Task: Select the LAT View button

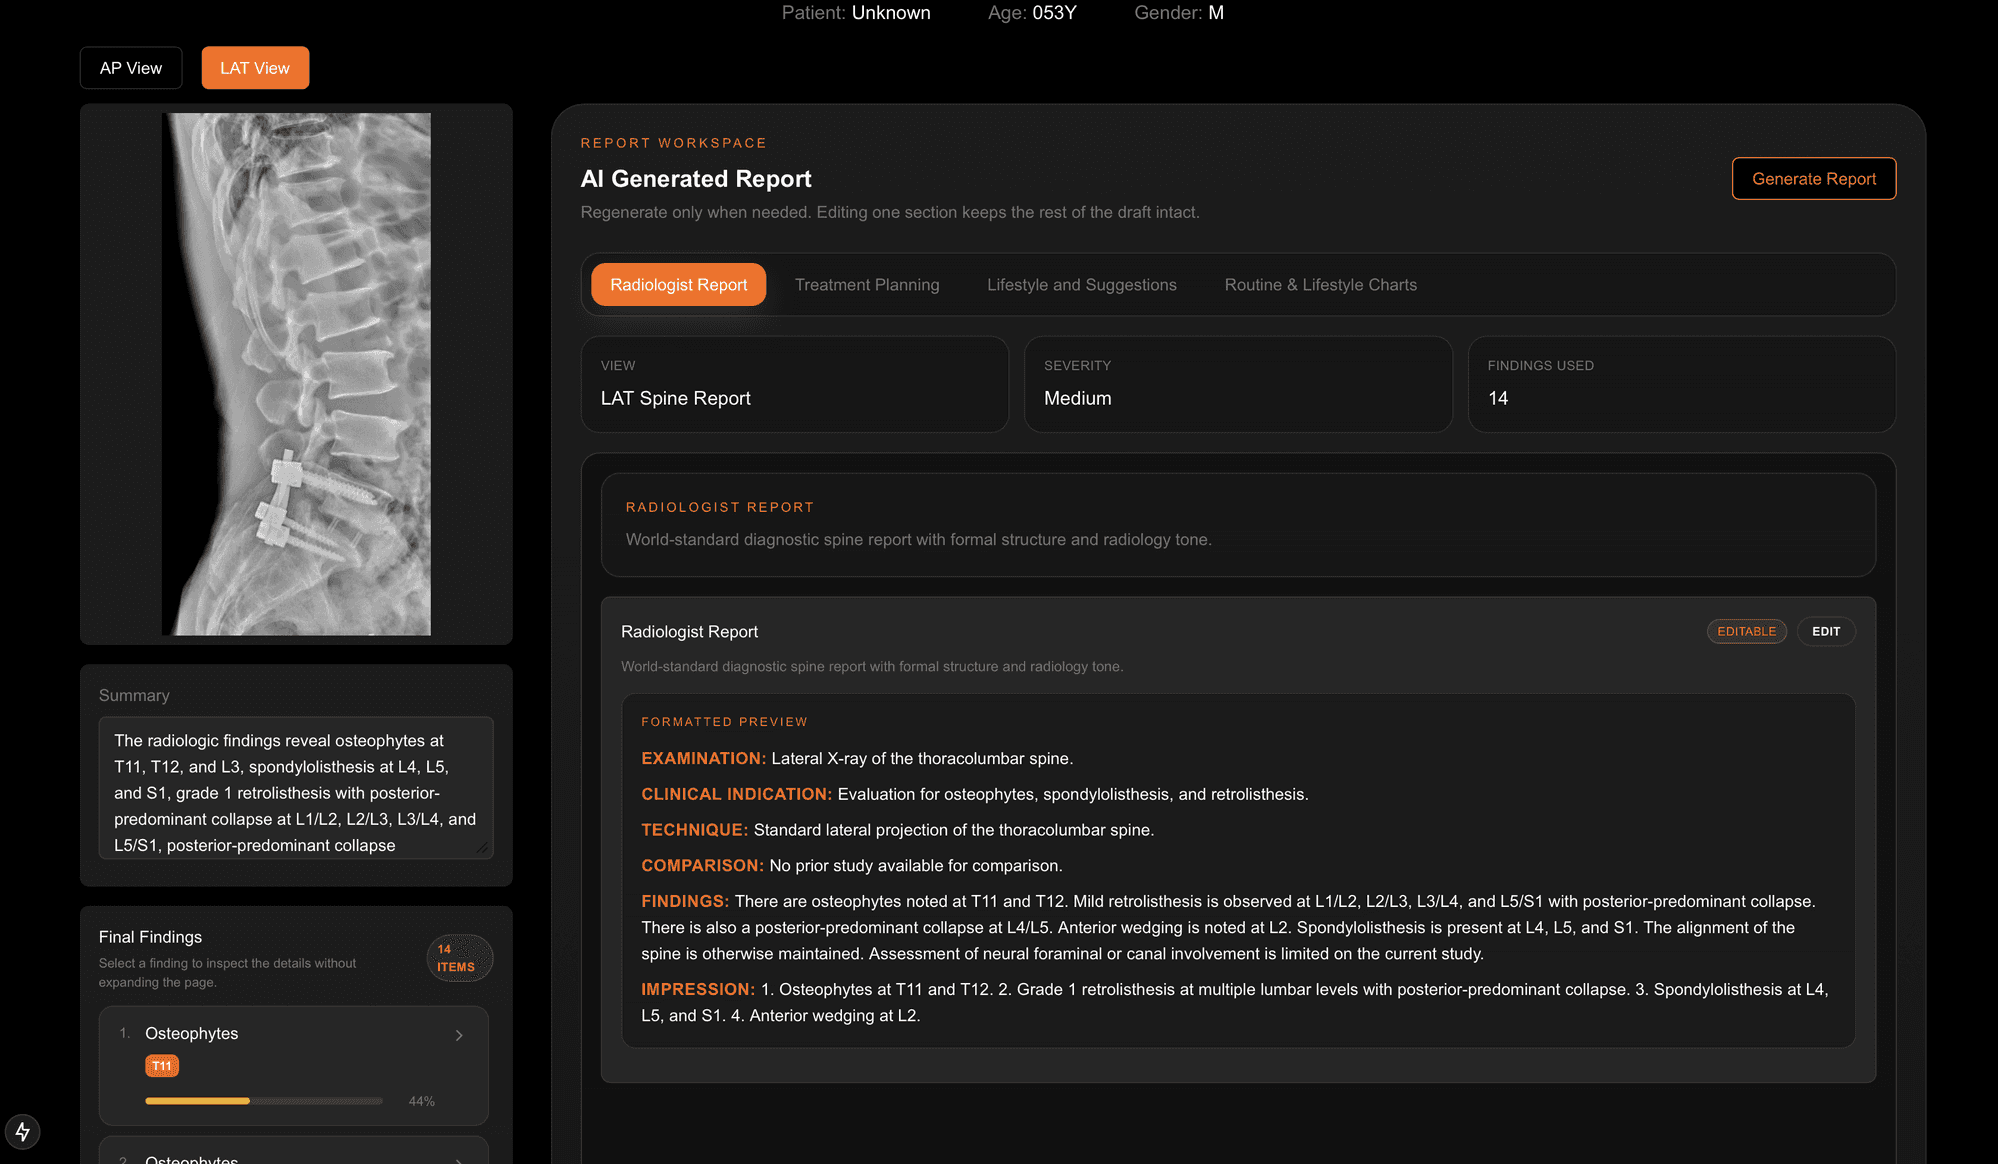Action: 255,68
